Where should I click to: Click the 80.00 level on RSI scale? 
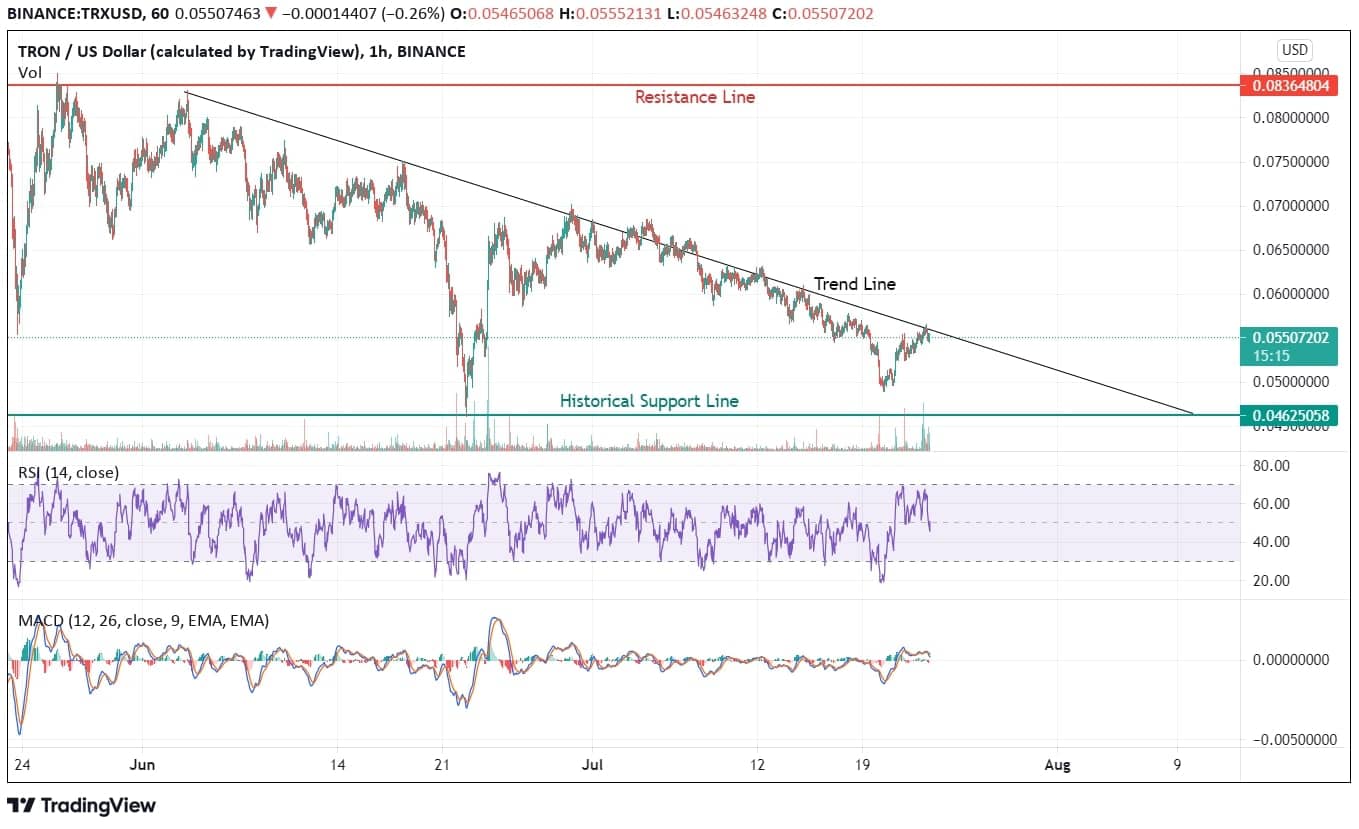coord(1271,466)
